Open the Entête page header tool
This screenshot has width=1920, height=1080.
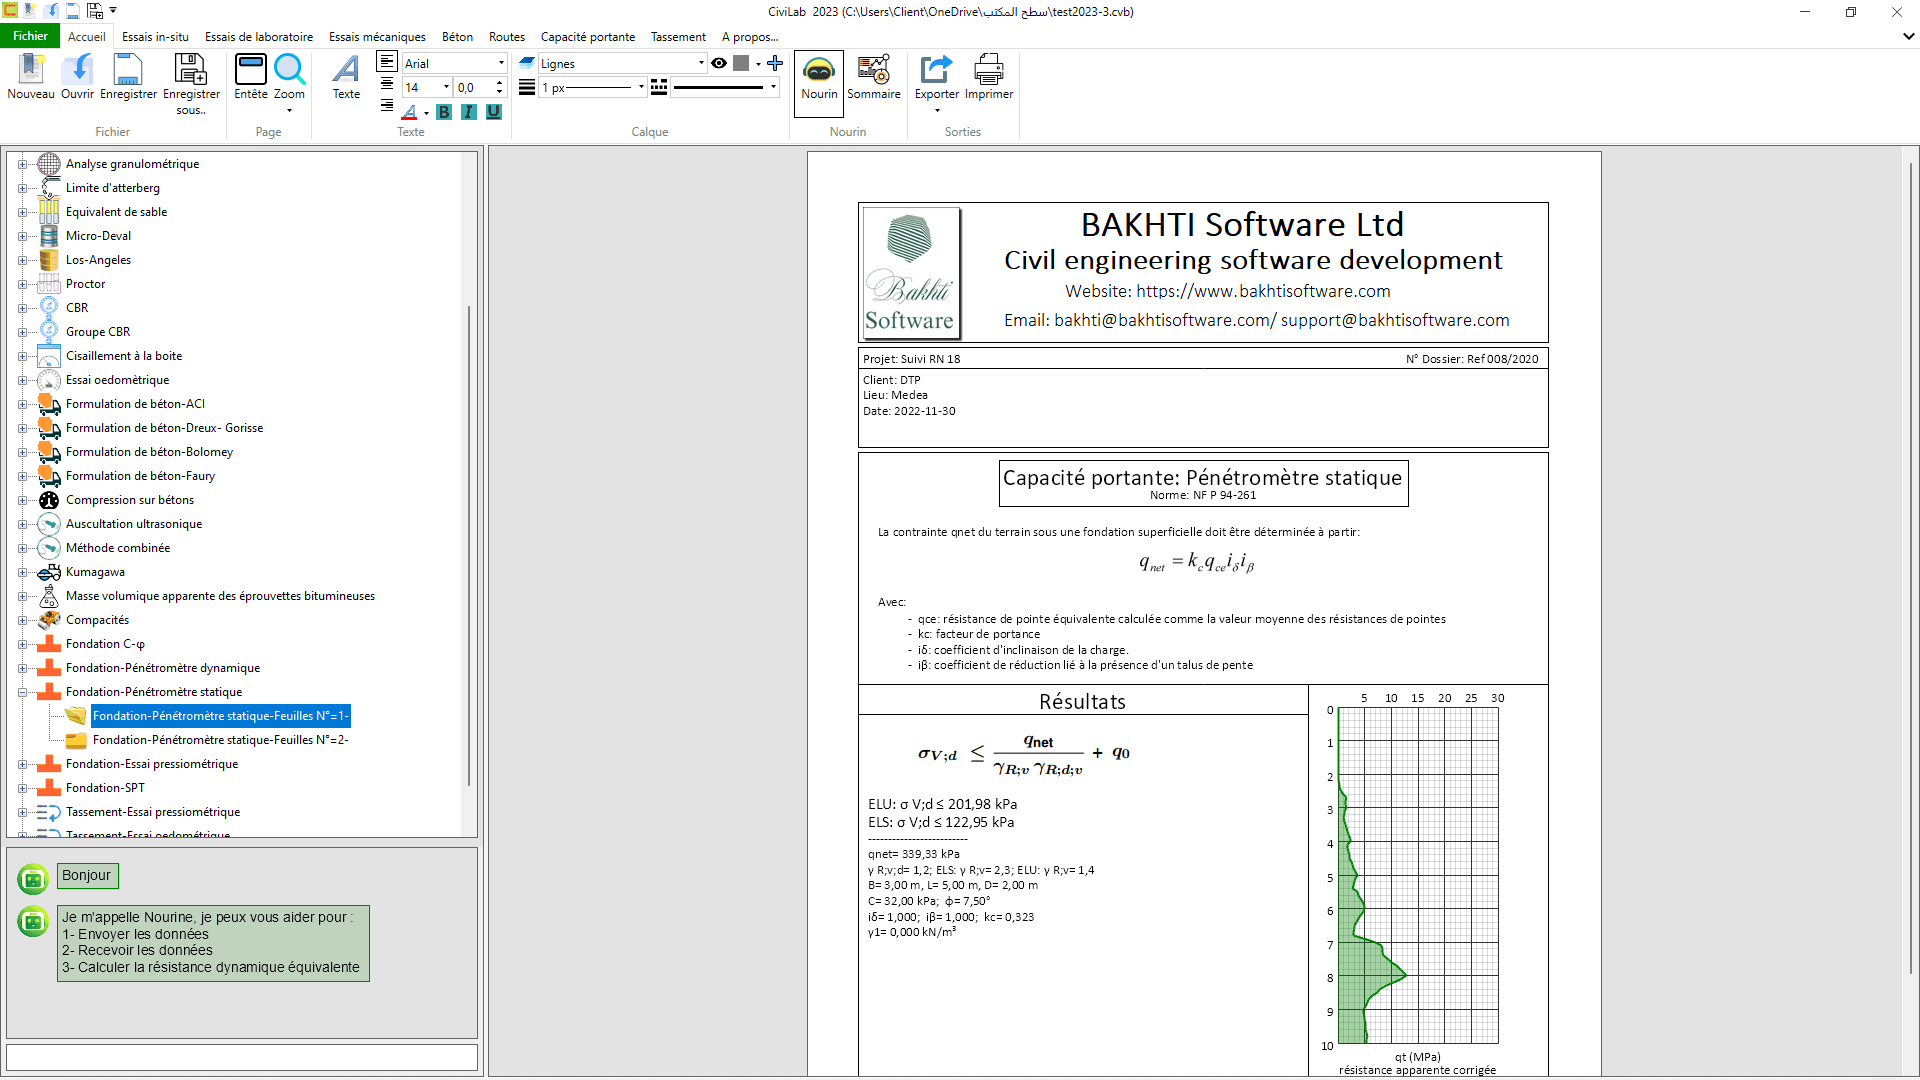click(250, 77)
